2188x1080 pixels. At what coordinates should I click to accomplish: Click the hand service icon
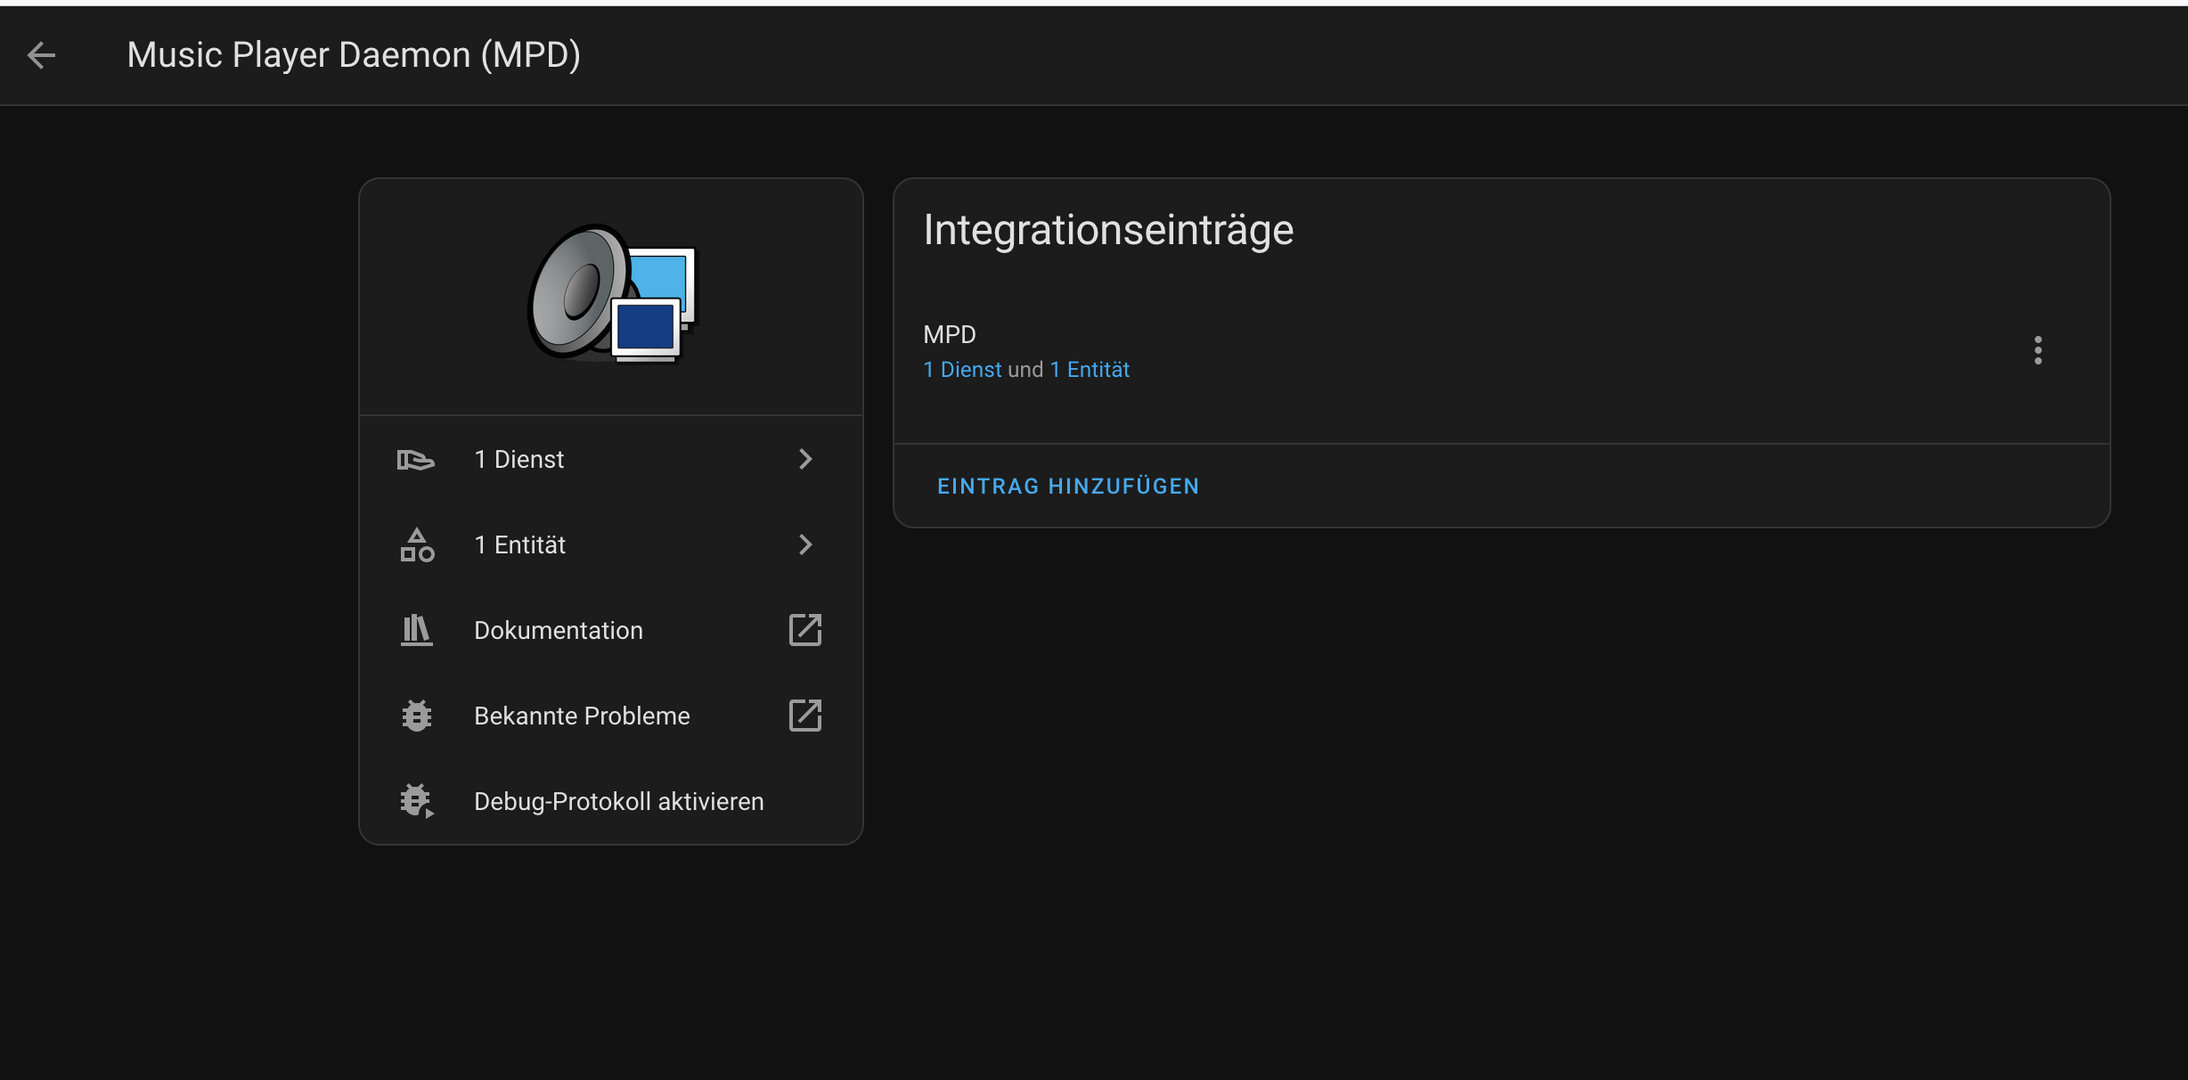click(x=416, y=460)
